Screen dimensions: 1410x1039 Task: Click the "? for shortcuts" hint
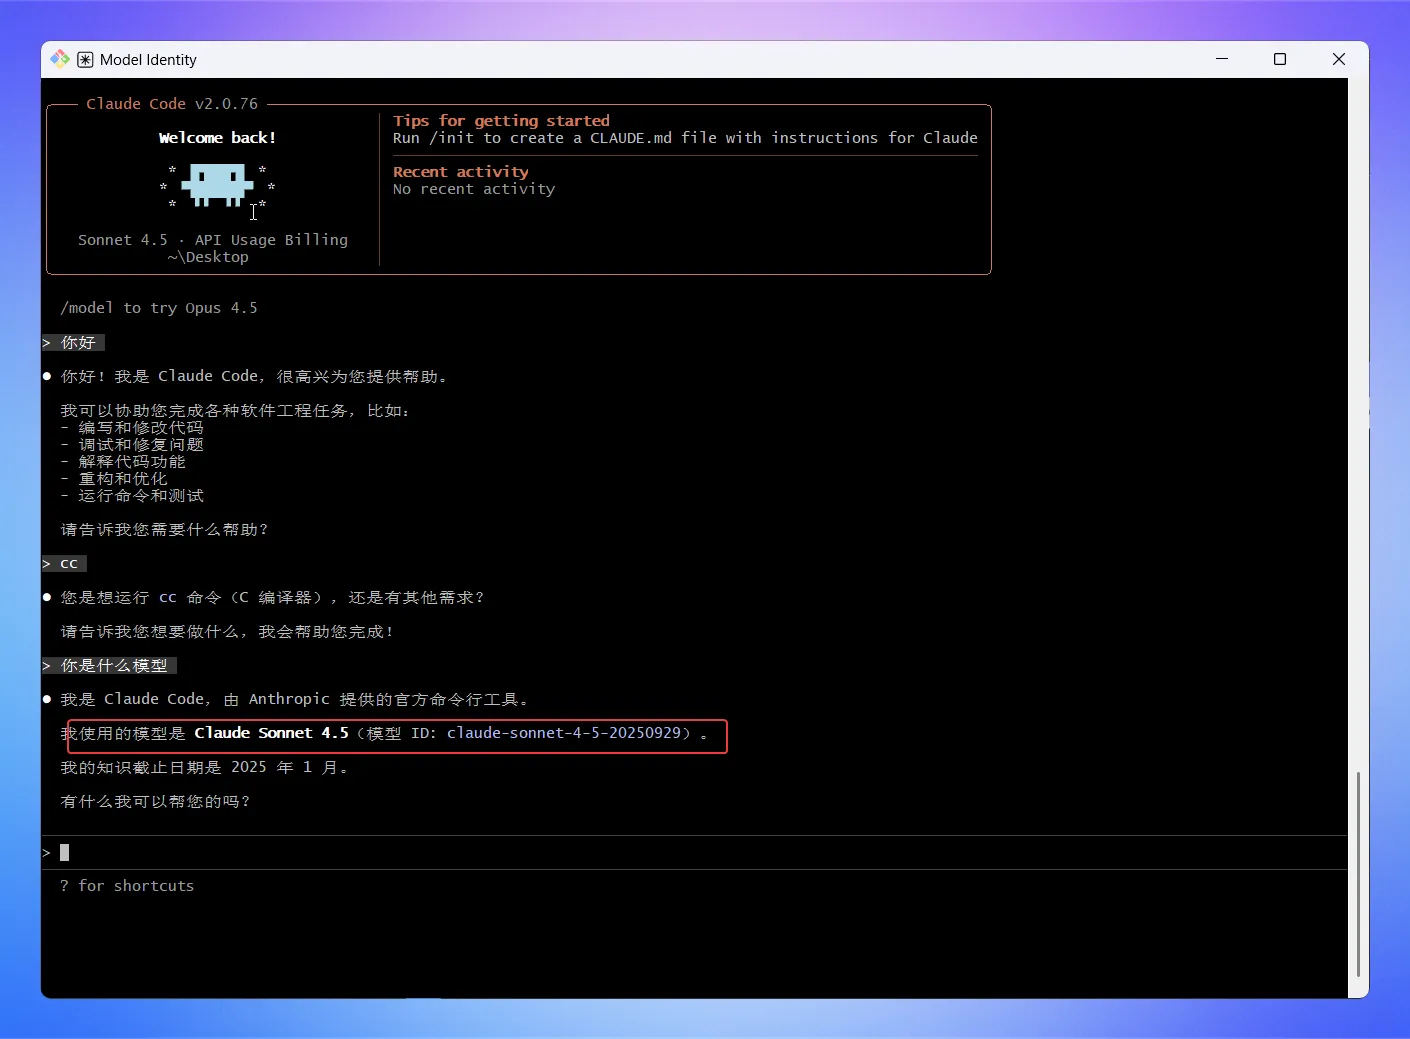(x=127, y=886)
